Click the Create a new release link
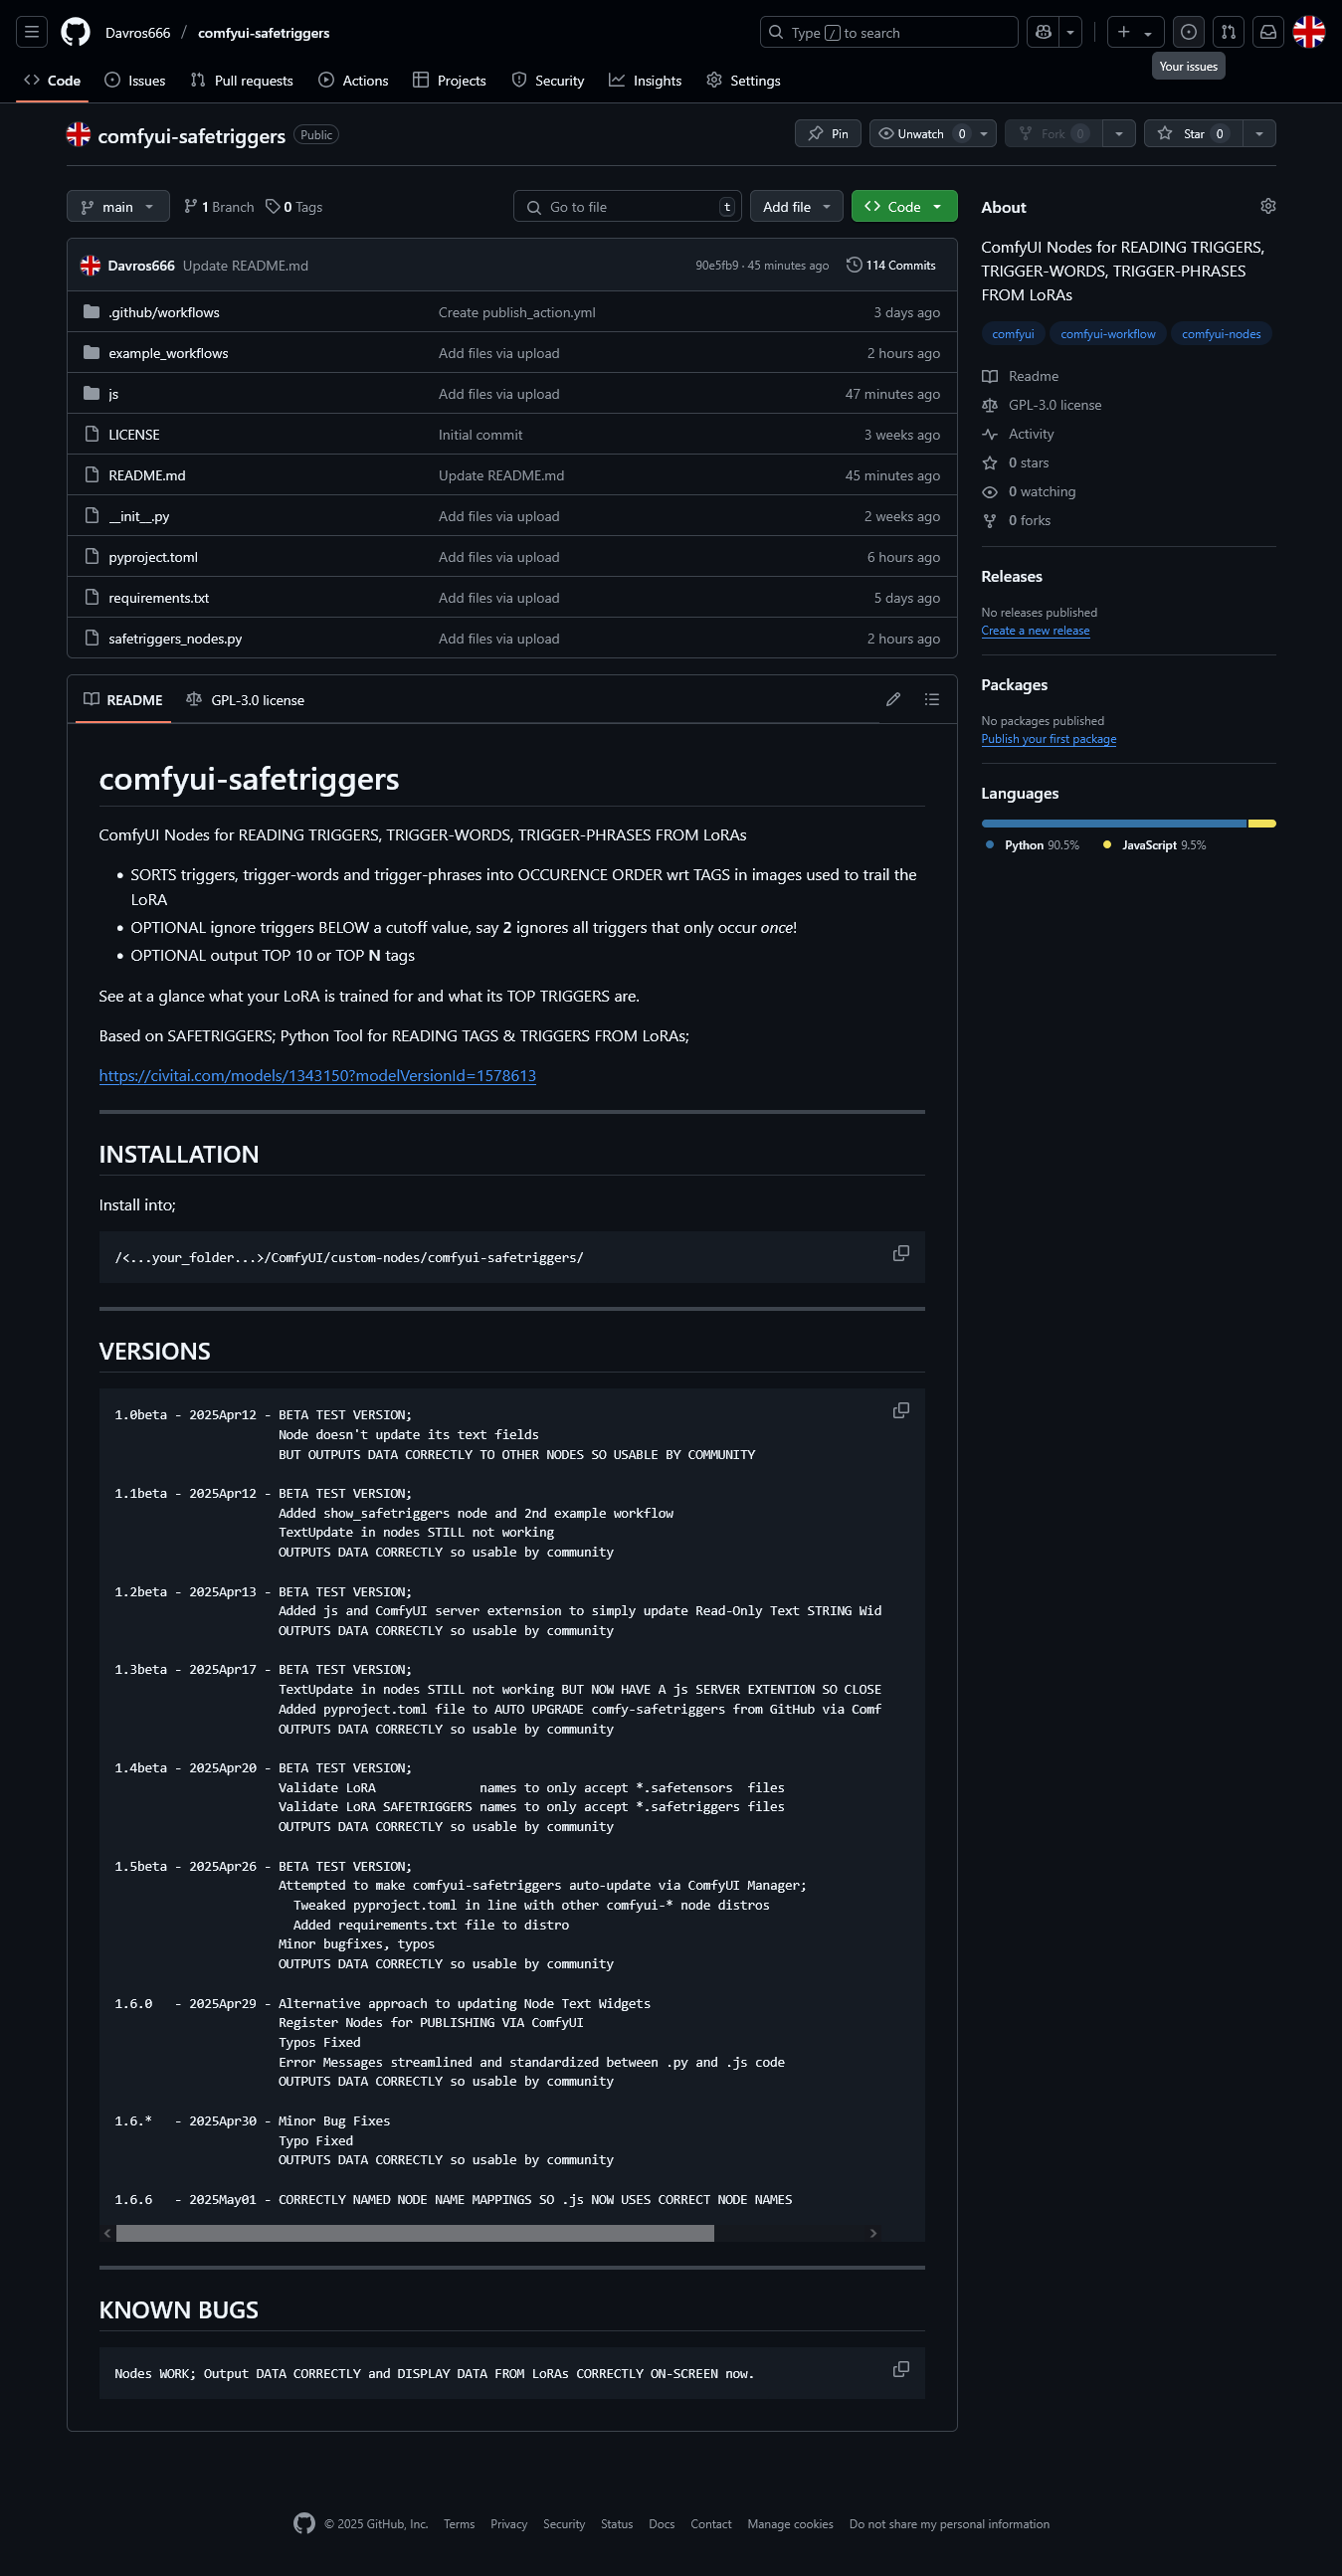 click(1035, 631)
